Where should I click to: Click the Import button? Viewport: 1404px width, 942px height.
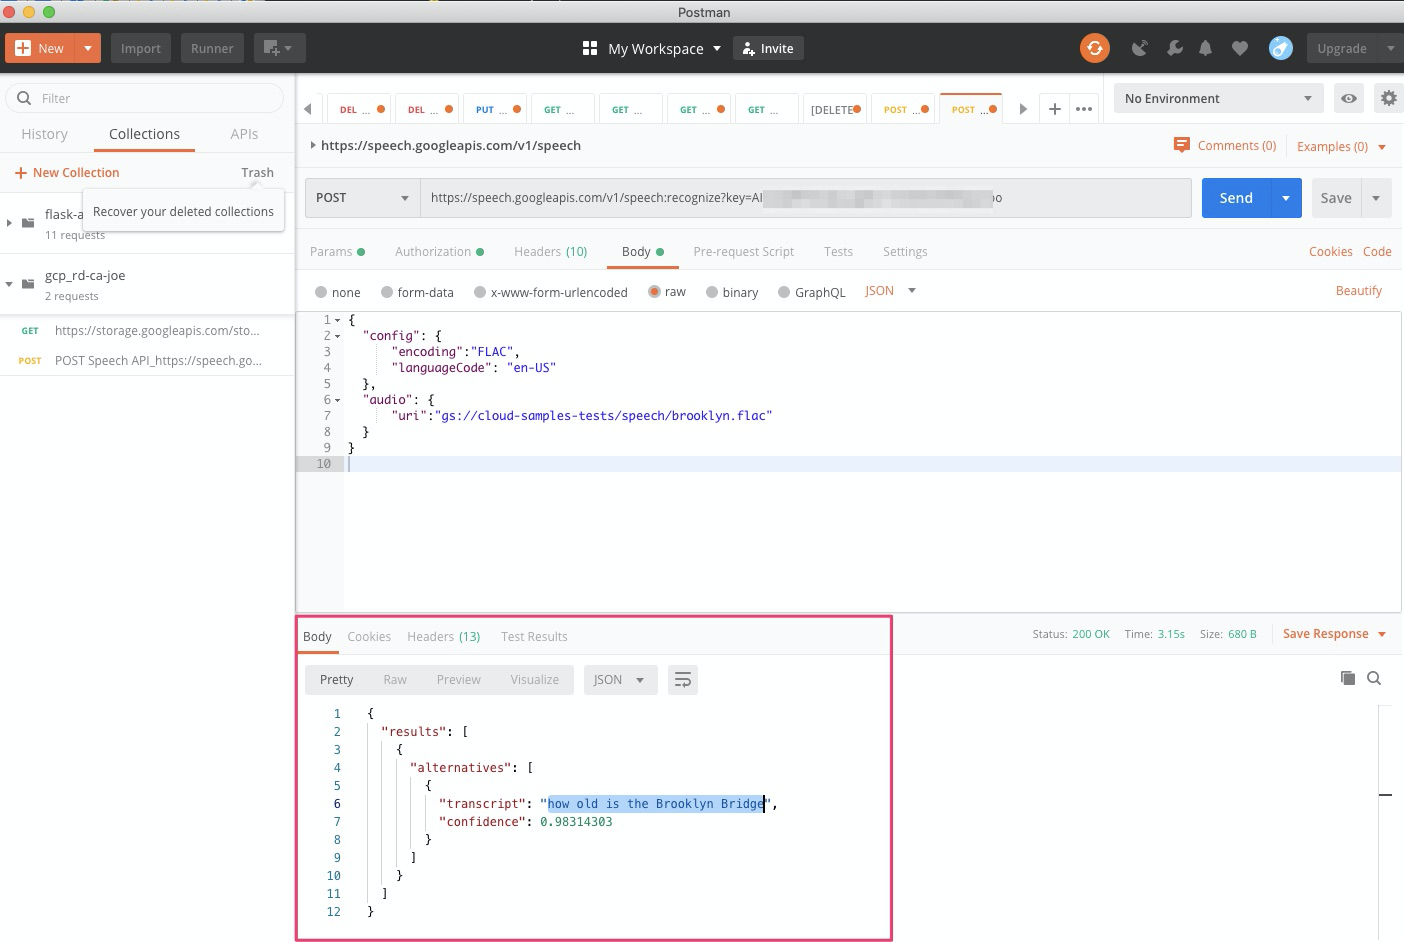[141, 48]
